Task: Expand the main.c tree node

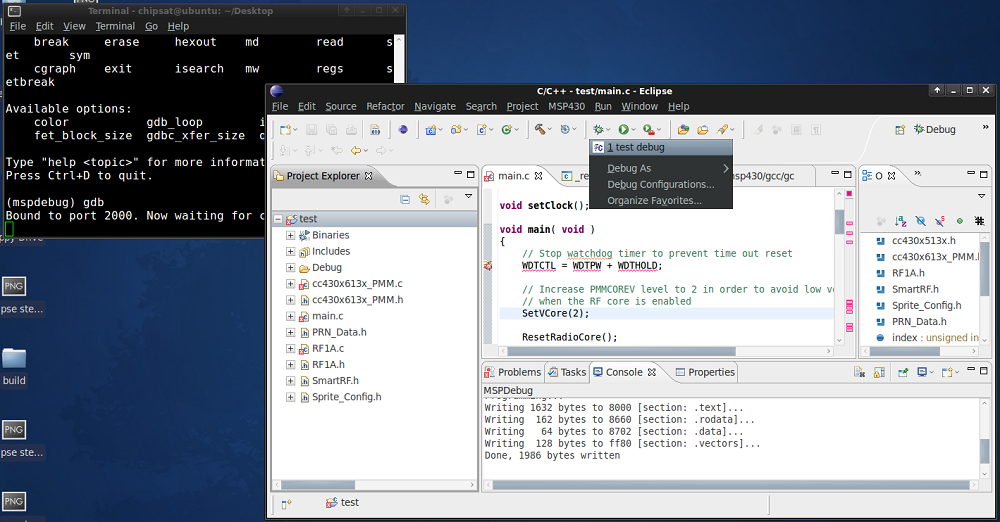Action: [x=290, y=316]
